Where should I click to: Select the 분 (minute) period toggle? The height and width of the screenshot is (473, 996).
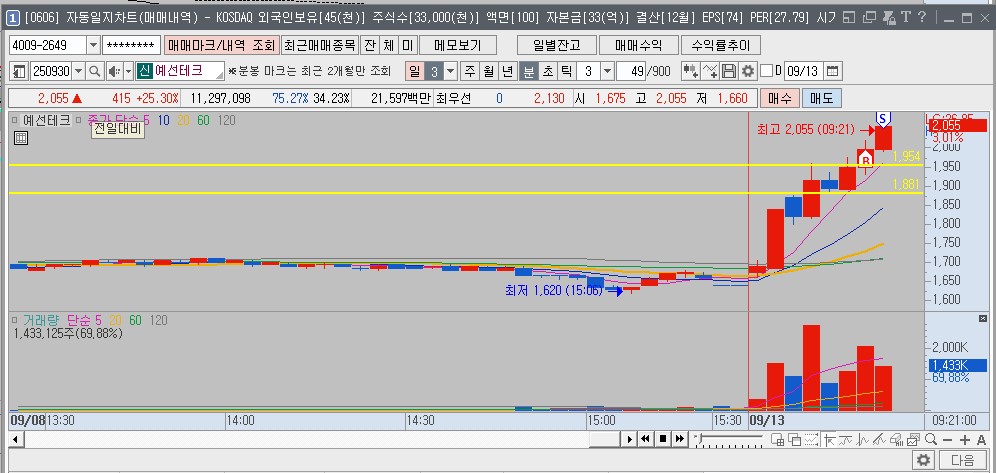[528, 71]
